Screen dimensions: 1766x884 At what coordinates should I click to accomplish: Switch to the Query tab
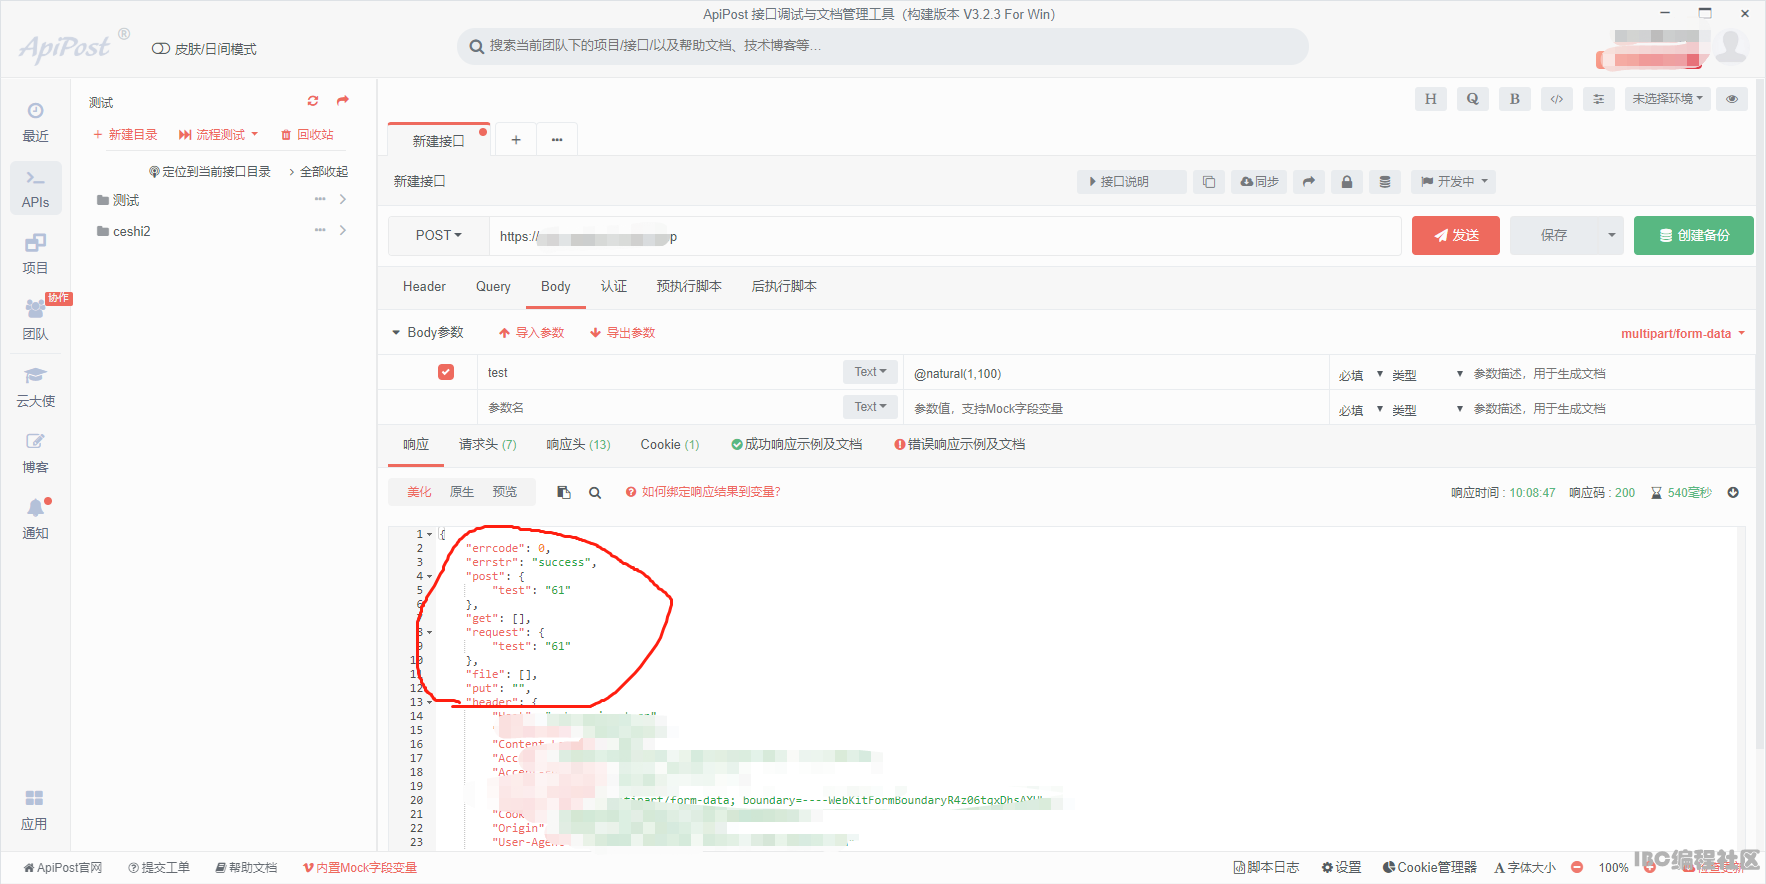[493, 287]
